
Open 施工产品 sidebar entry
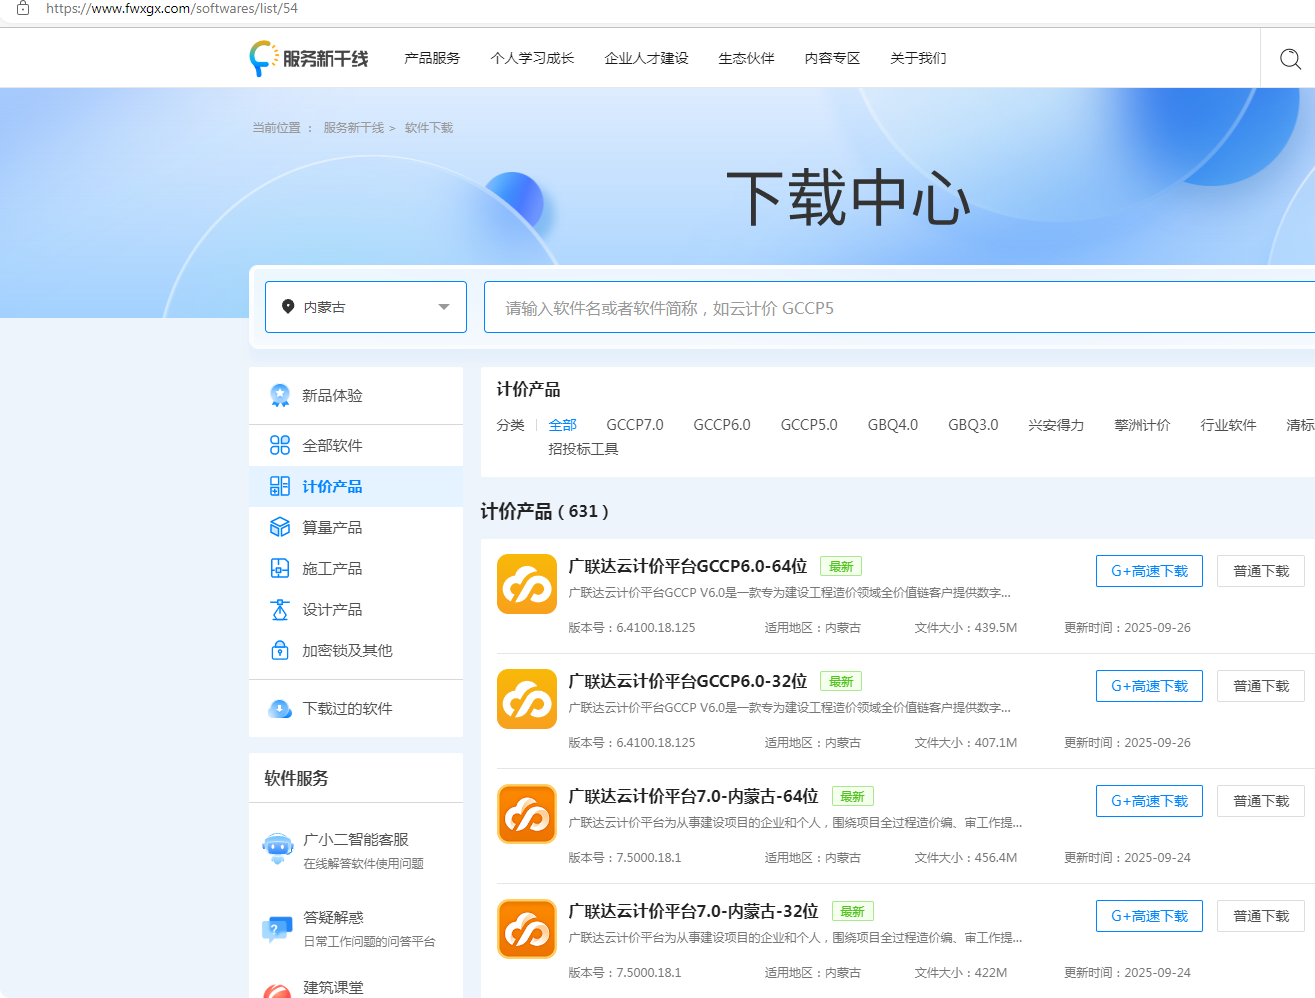click(x=356, y=568)
